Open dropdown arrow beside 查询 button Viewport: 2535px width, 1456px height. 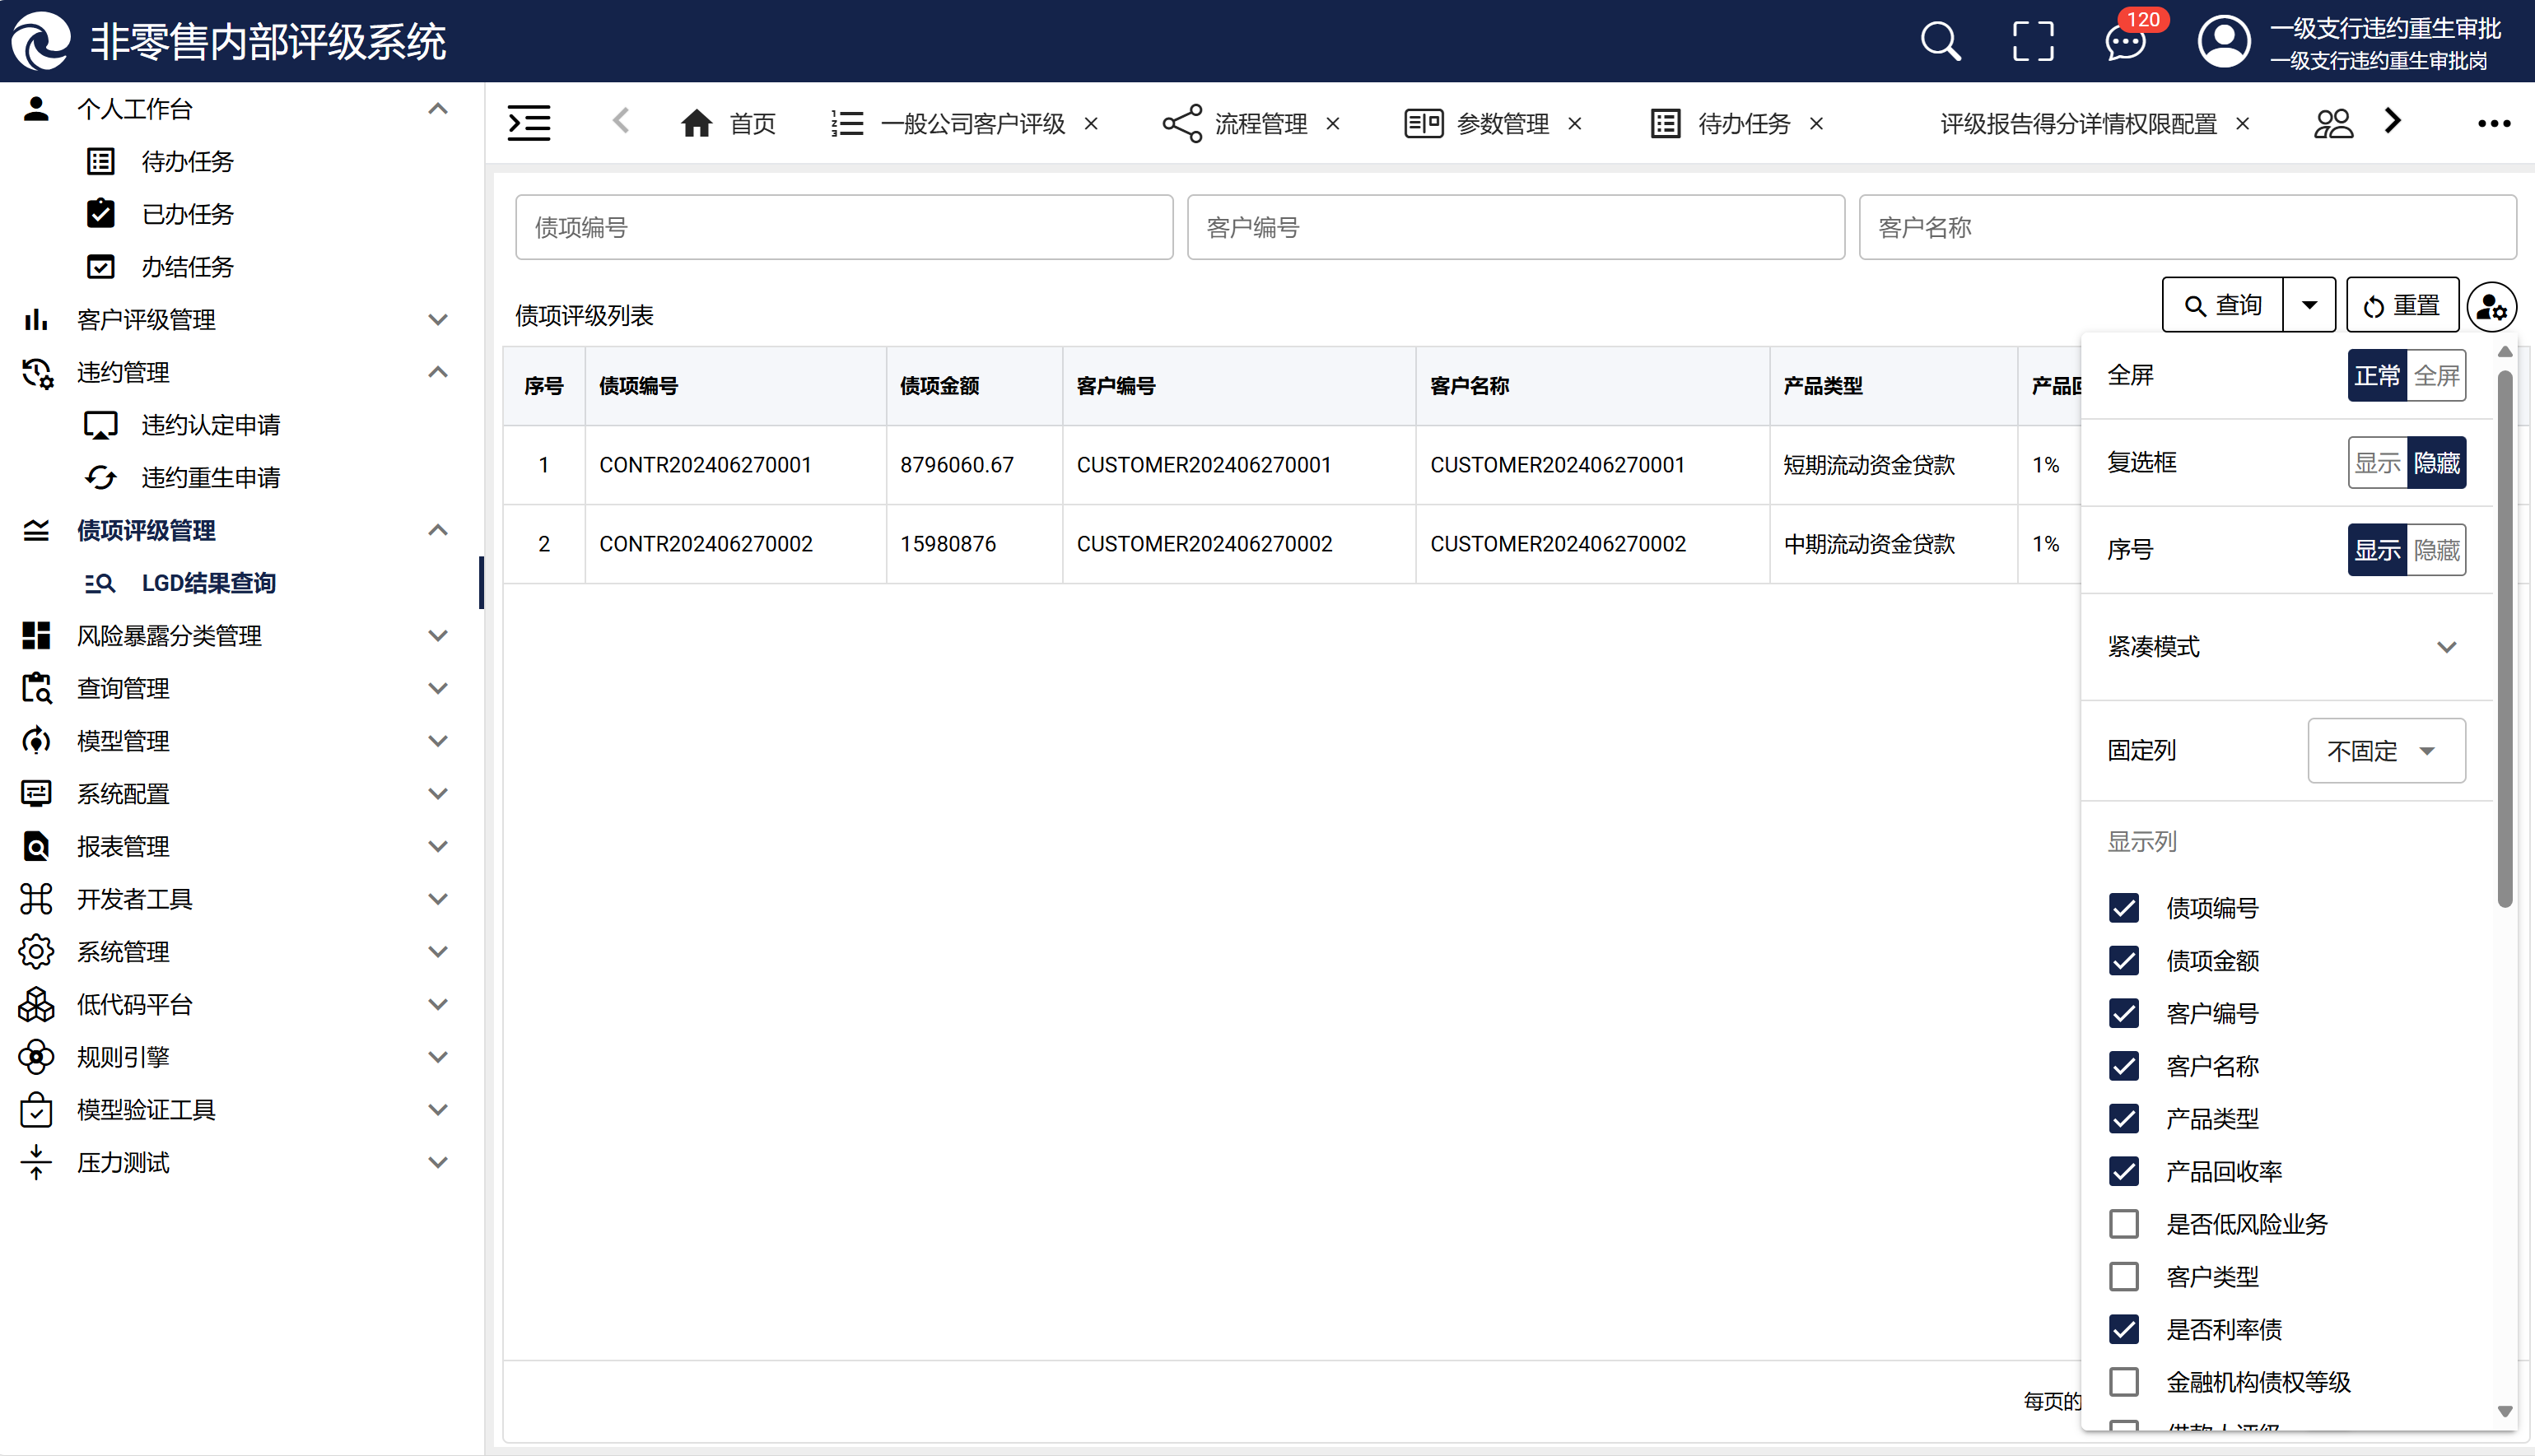click(x=2309, y=305)
